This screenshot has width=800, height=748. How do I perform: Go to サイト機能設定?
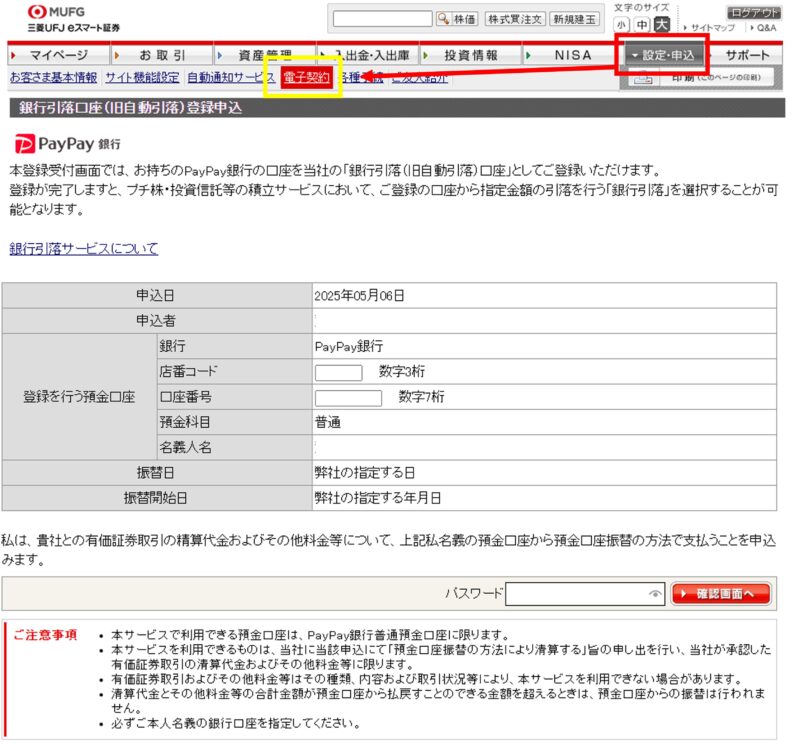(x=142, y=77)
